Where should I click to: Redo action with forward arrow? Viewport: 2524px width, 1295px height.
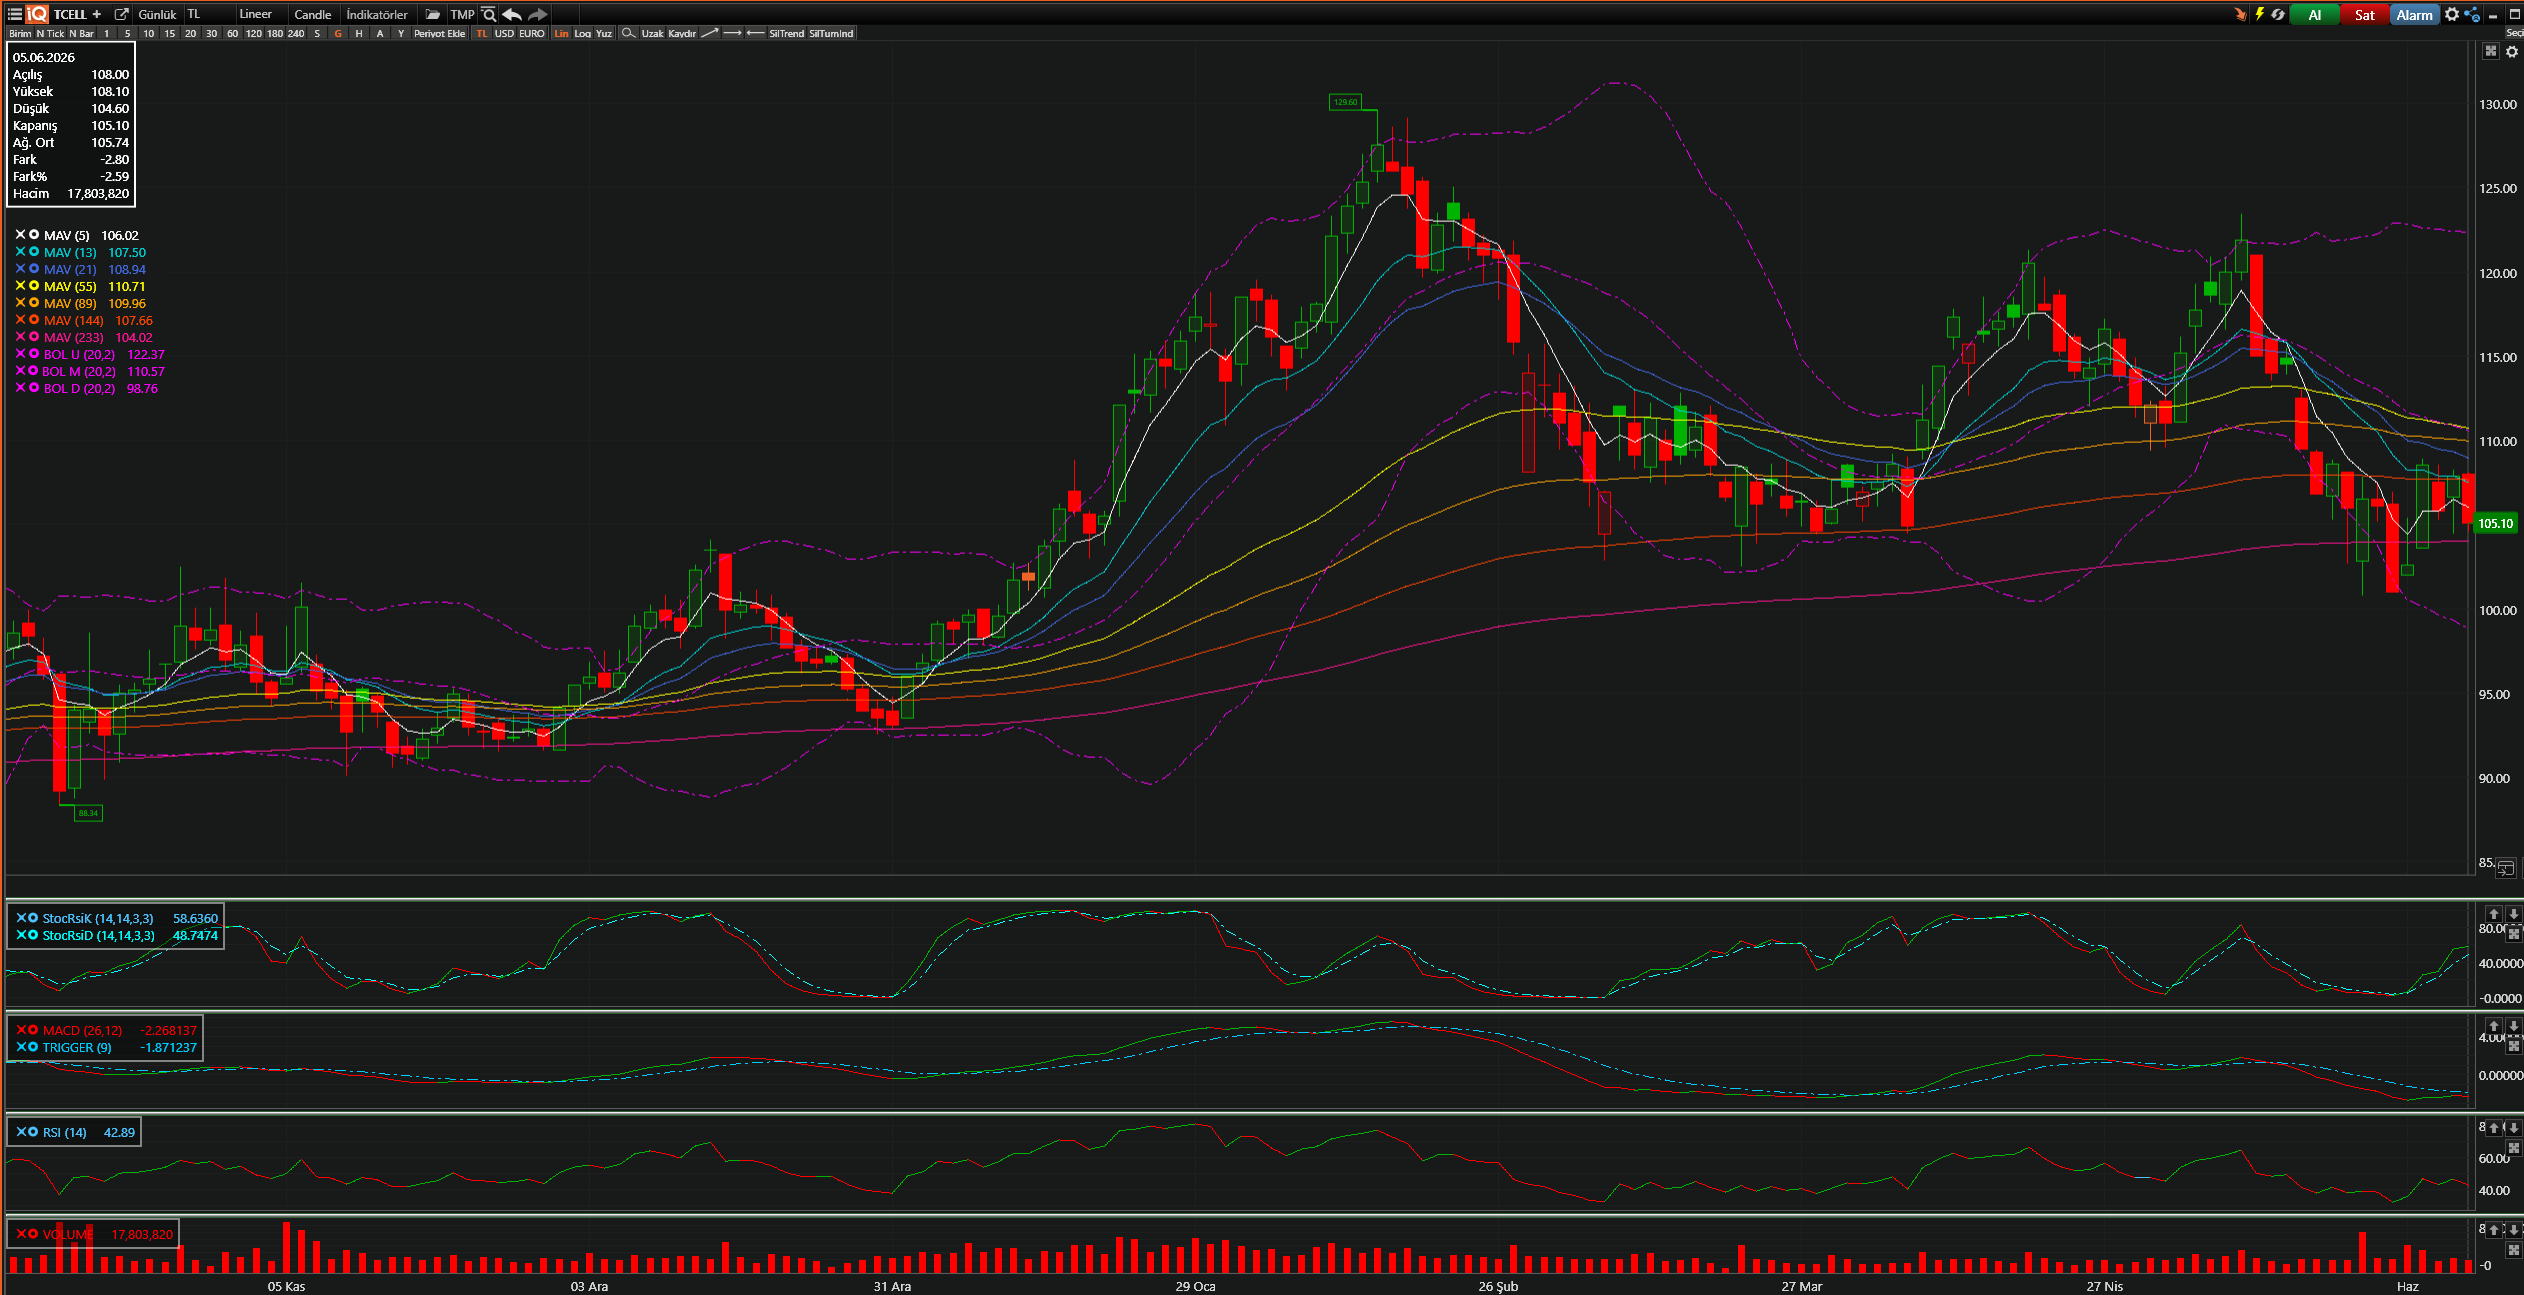click(538, 14)
